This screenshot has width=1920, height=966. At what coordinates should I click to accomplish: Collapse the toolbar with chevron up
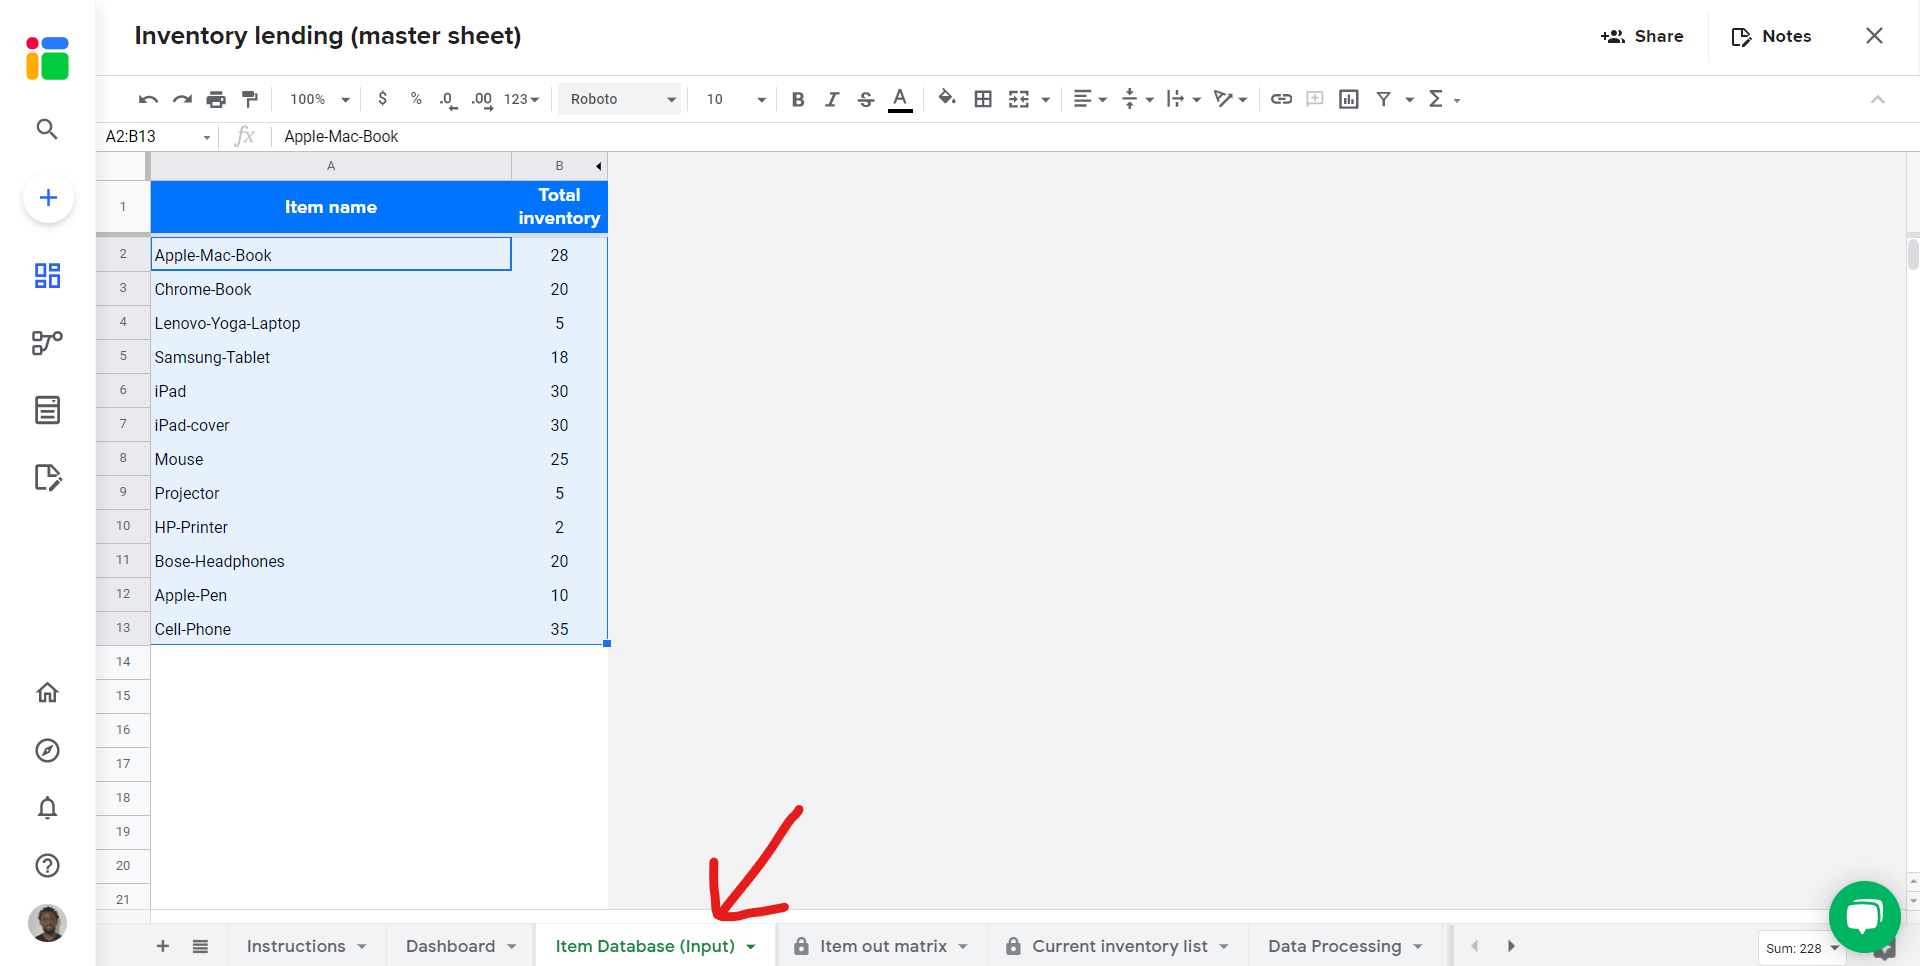tap(1877, 99)
